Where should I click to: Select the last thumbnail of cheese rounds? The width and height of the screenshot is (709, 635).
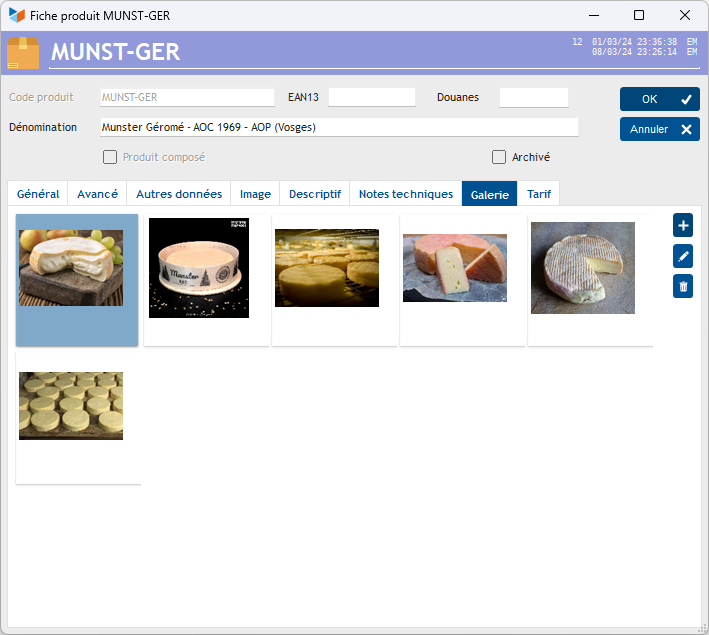71,406
